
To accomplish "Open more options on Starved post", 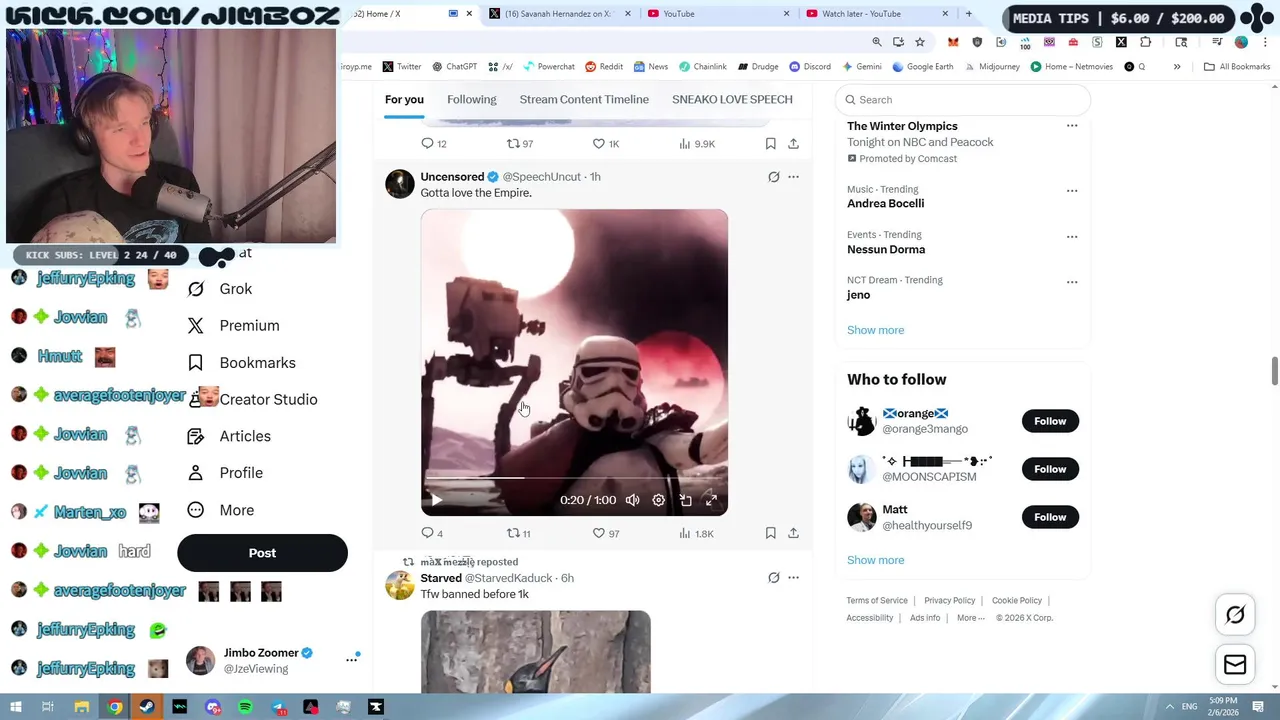I will click(x=793, y=578).
